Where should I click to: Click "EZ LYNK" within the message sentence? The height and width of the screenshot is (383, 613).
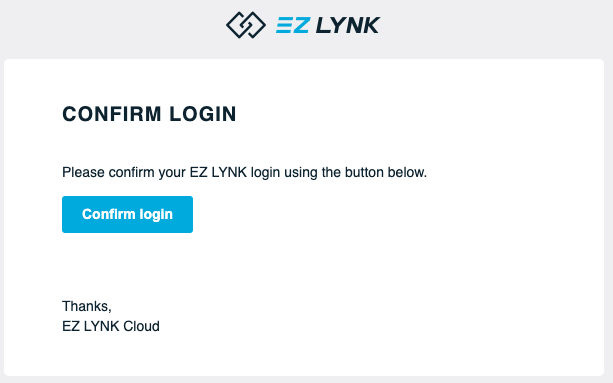[218, 172]
